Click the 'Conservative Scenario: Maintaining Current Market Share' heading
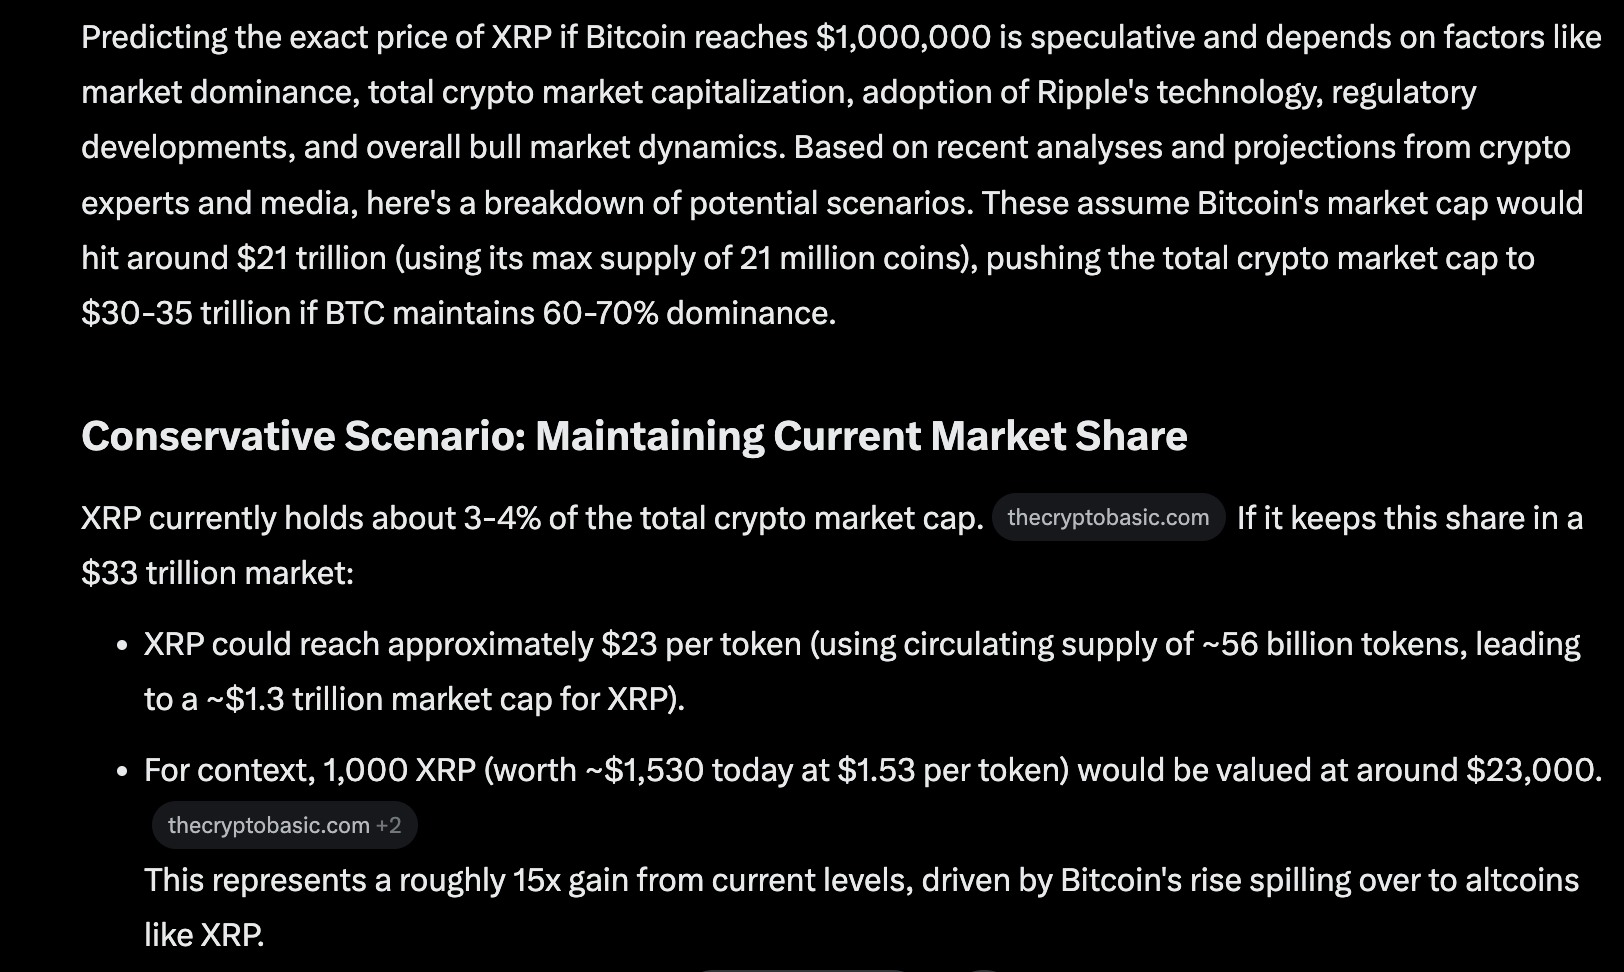This screenshot has height=972, width=1624. (x=634, y=436)
